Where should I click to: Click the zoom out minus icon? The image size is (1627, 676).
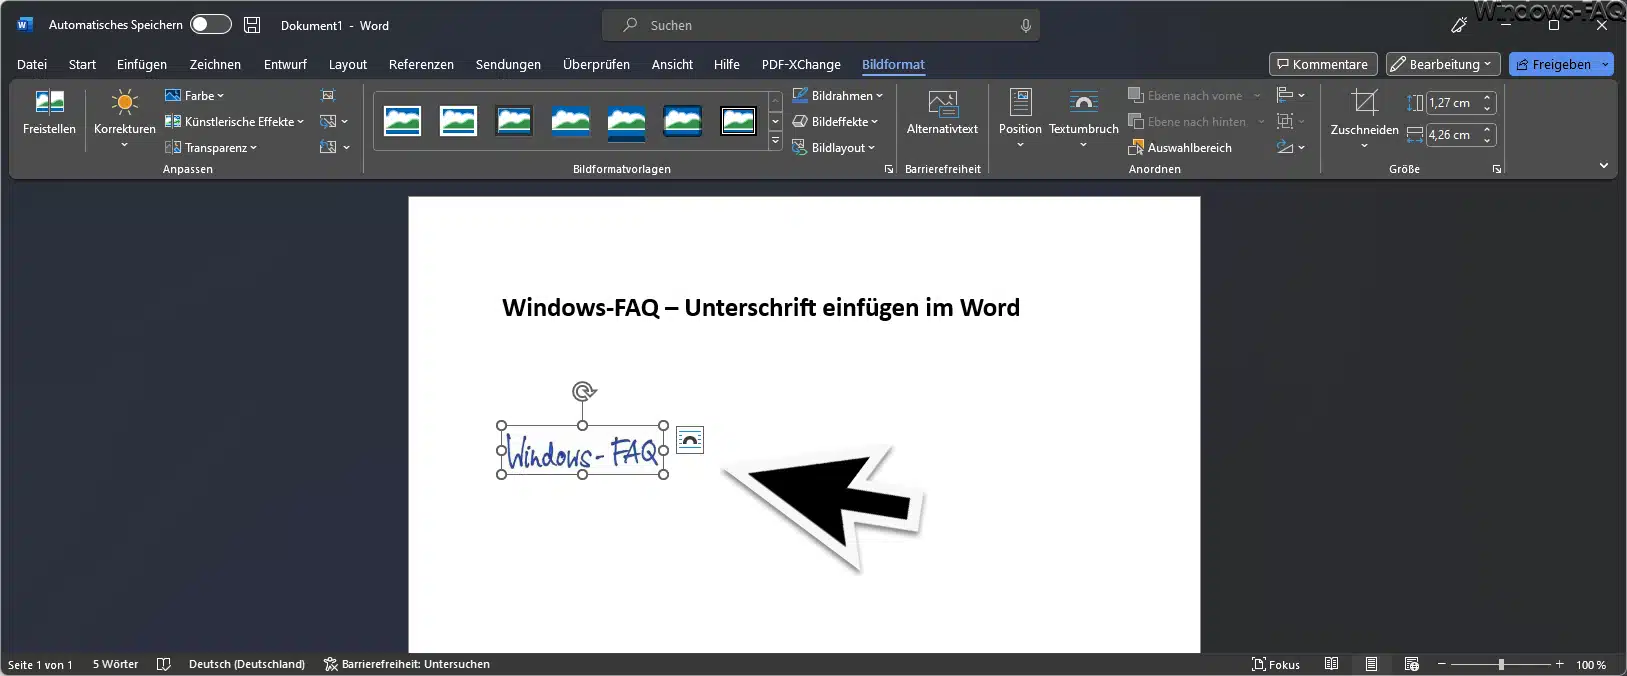[x=1441, y=664]
